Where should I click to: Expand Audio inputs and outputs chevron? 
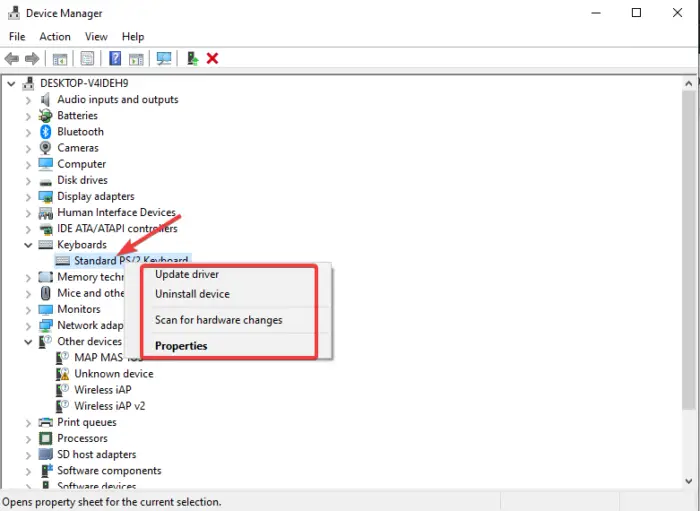coord(28,100)
